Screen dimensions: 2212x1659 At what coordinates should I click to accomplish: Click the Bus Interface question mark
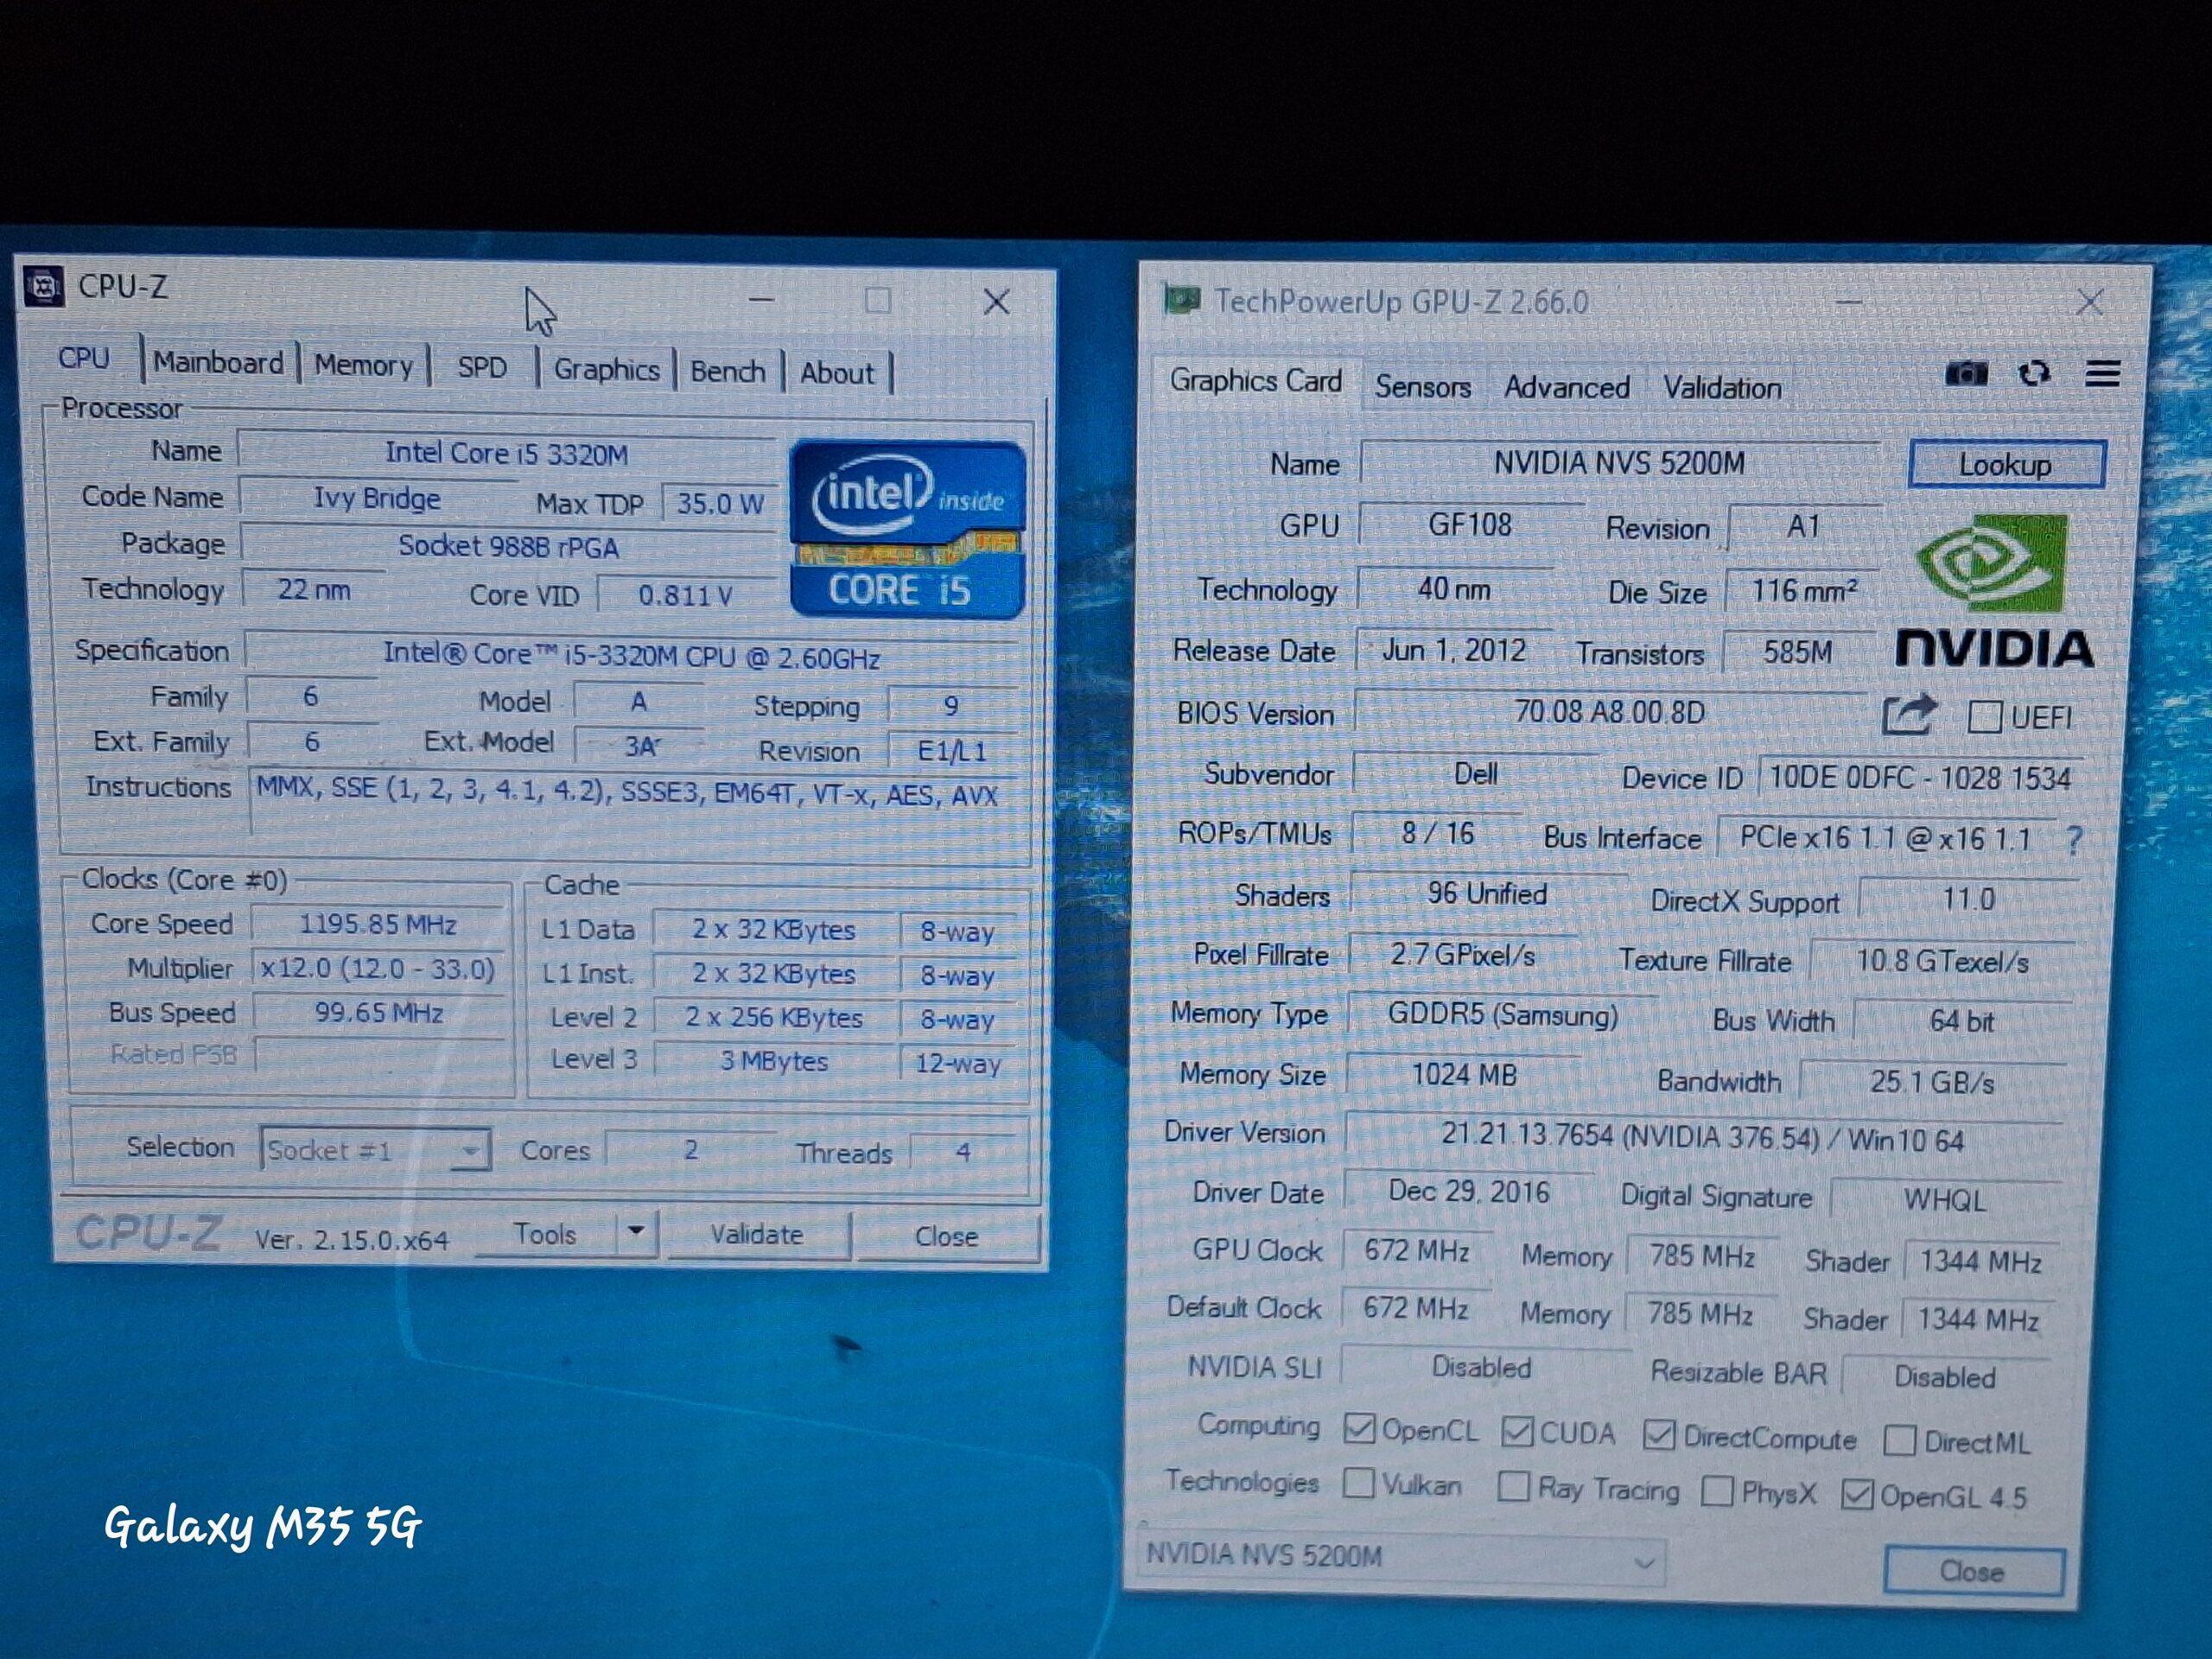coord(2074,839)
